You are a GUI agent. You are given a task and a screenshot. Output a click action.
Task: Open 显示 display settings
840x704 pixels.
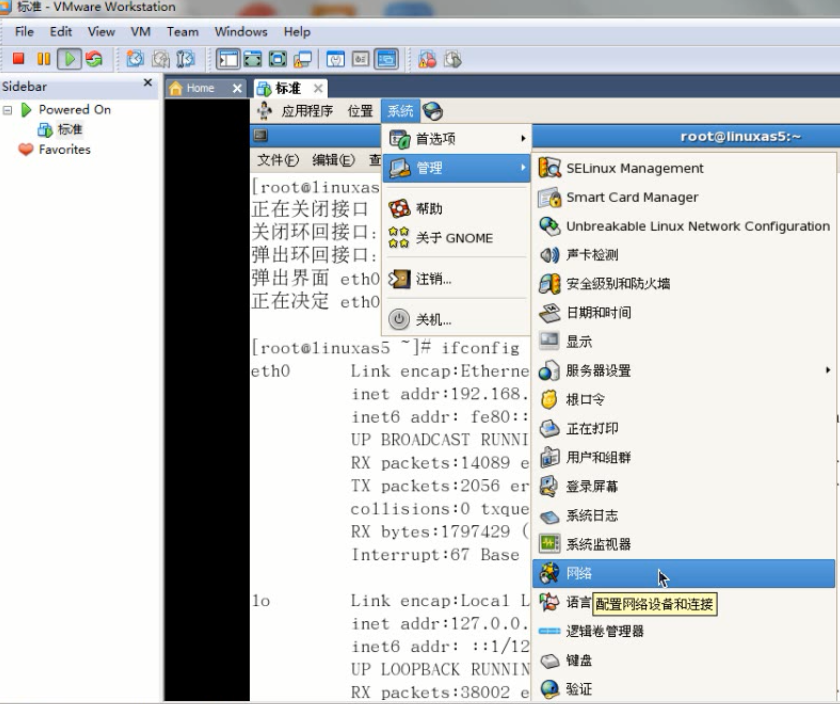(684, 342)
